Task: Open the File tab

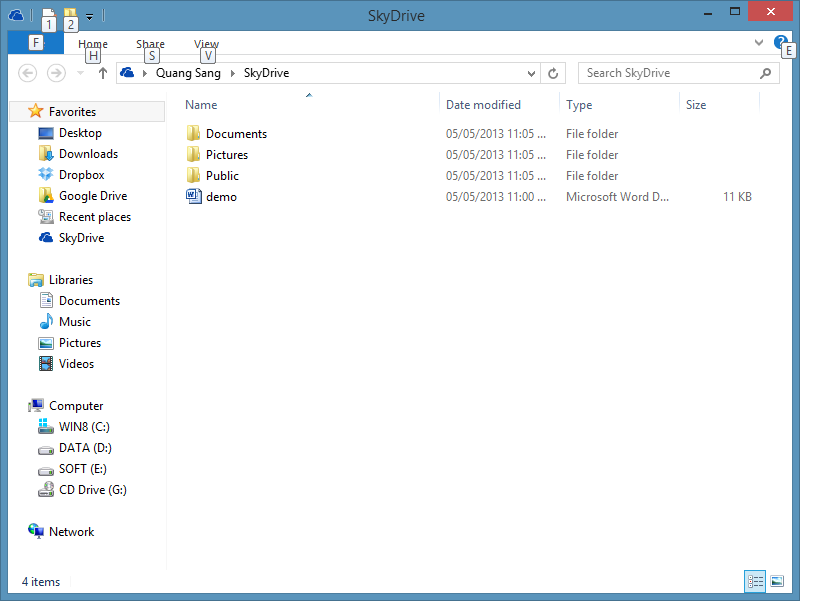Action: point(36,42)
